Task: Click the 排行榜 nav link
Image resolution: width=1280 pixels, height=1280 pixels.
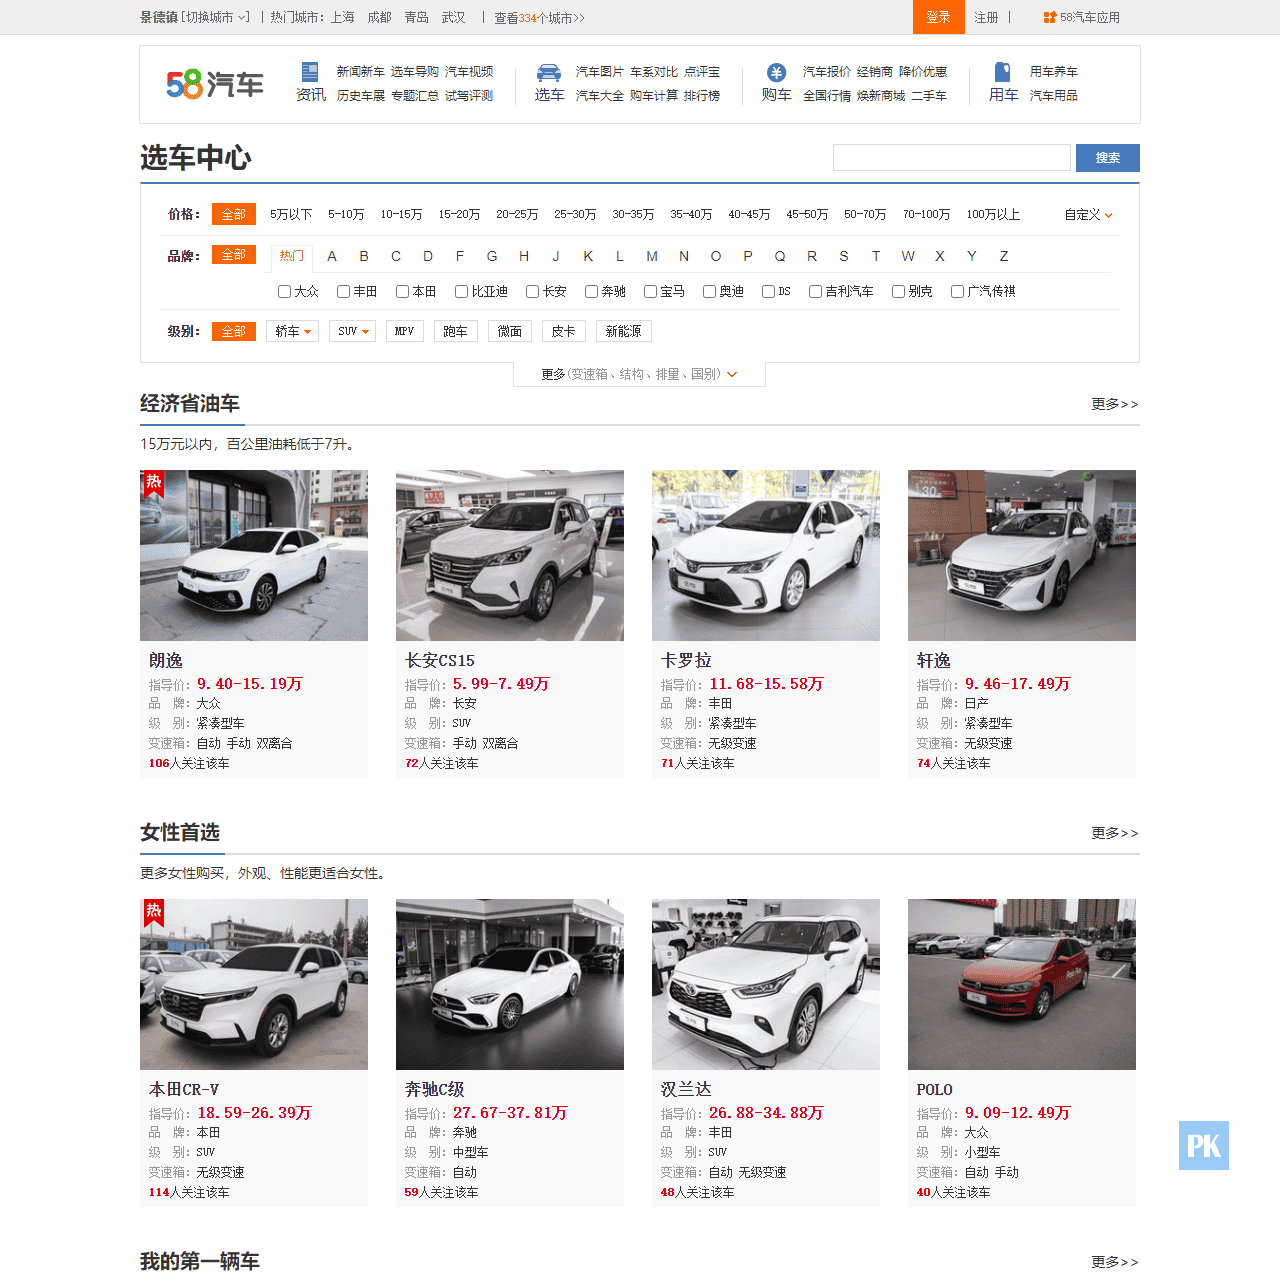Action: (702, 96)
